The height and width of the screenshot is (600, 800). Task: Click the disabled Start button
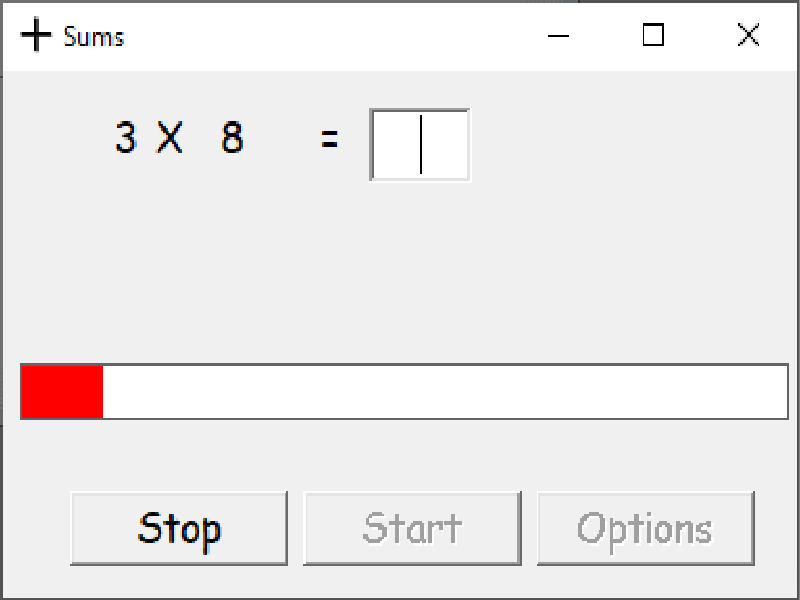point(412,528)
